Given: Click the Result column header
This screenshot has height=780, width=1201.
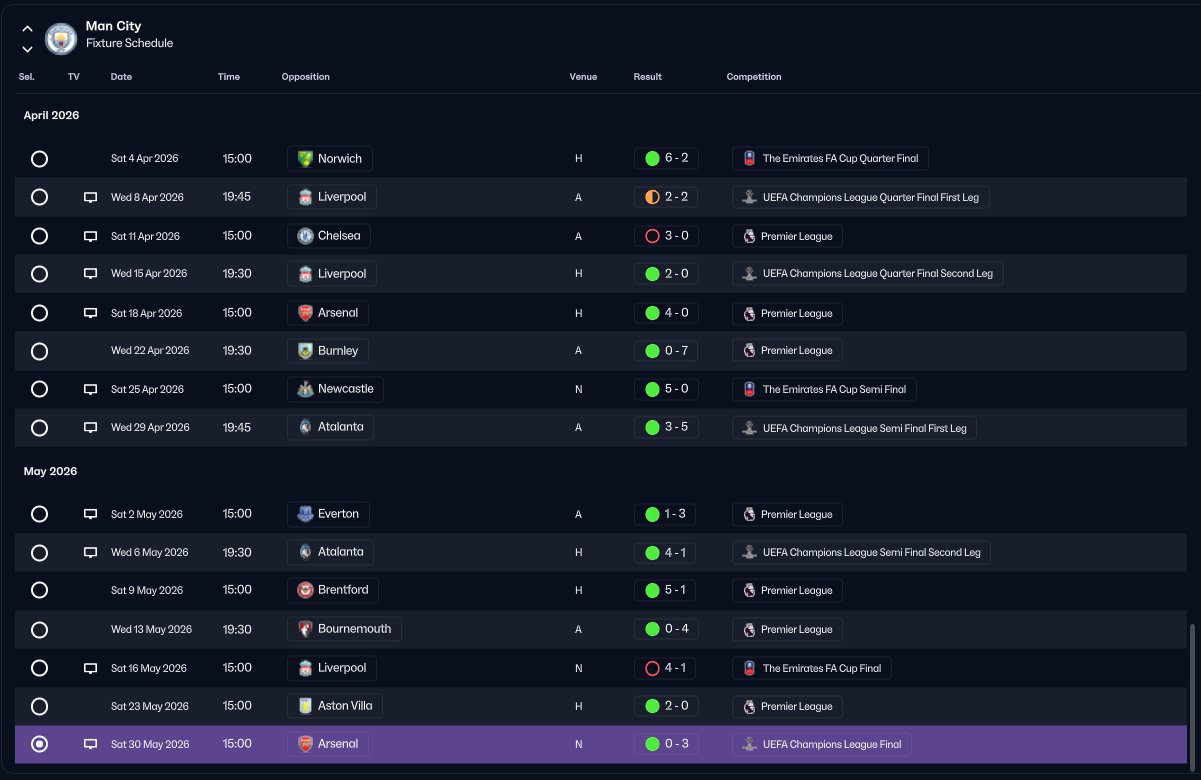Looking at the screenshot, I should pos(647,77).
